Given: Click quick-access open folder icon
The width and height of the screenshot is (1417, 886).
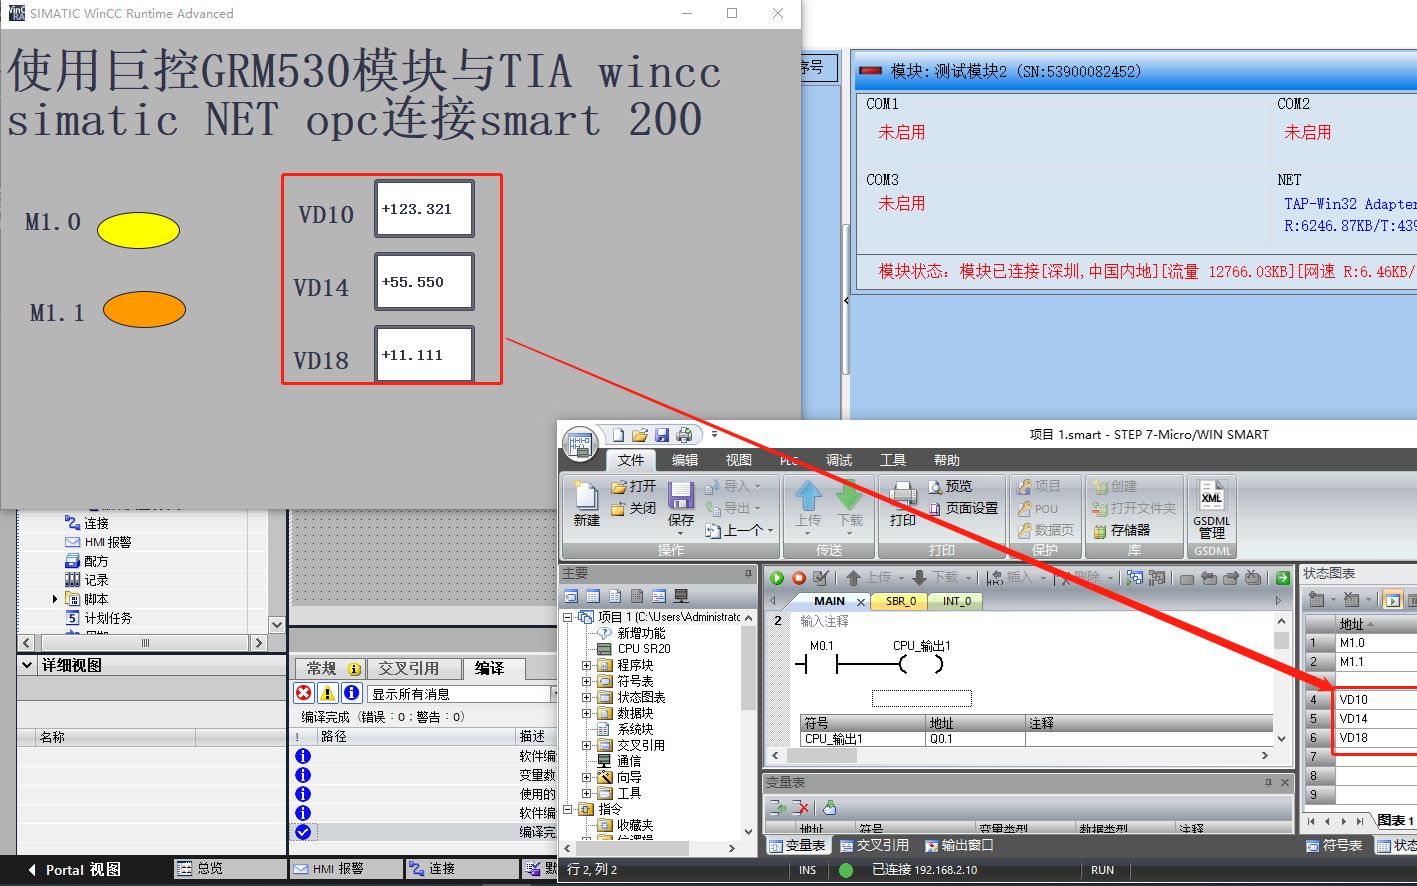Looking at the screenshot, I should pyautogui.click(x=640, y=435).
